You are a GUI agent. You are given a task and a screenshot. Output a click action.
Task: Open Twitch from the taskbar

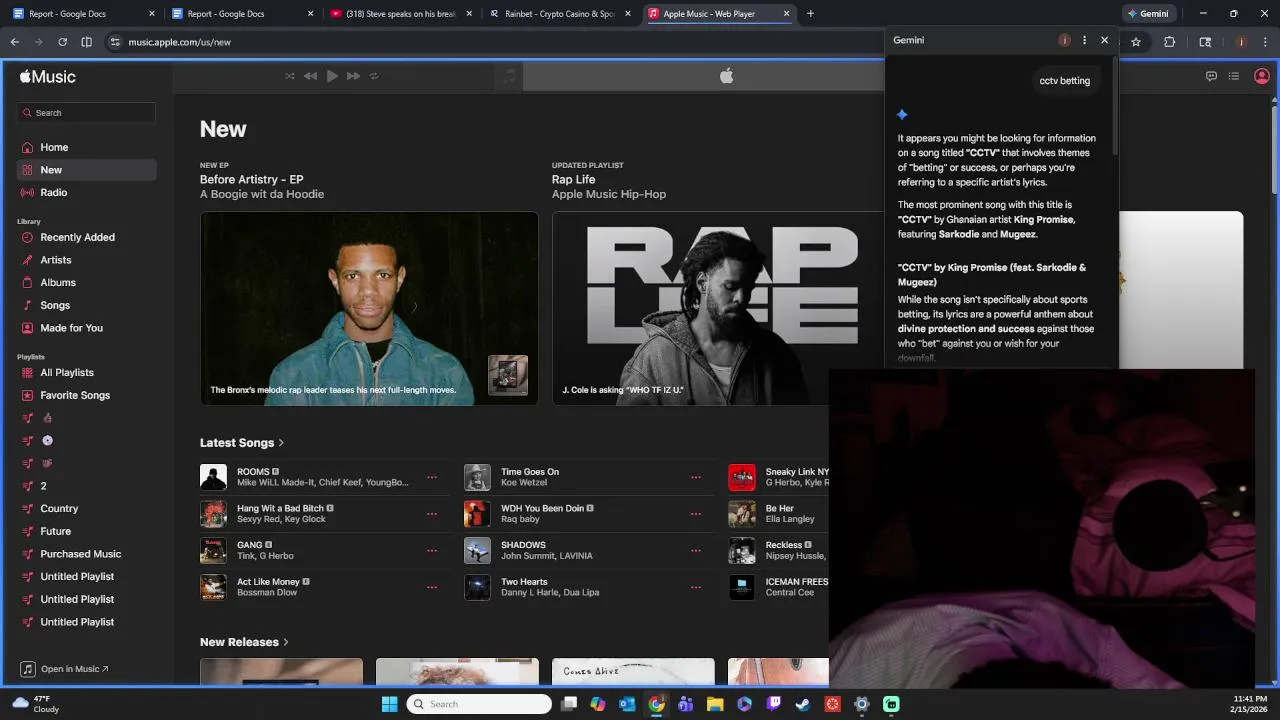774,704
